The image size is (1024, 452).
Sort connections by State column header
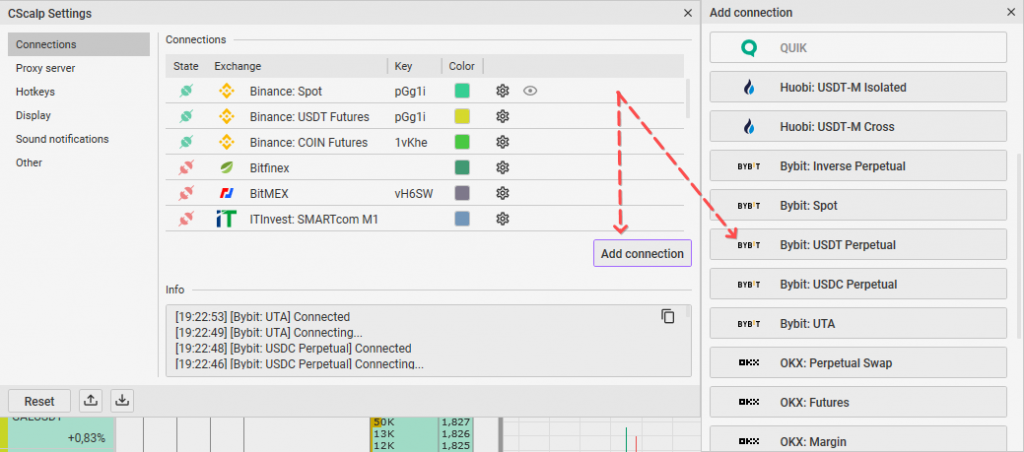(186, 66)
